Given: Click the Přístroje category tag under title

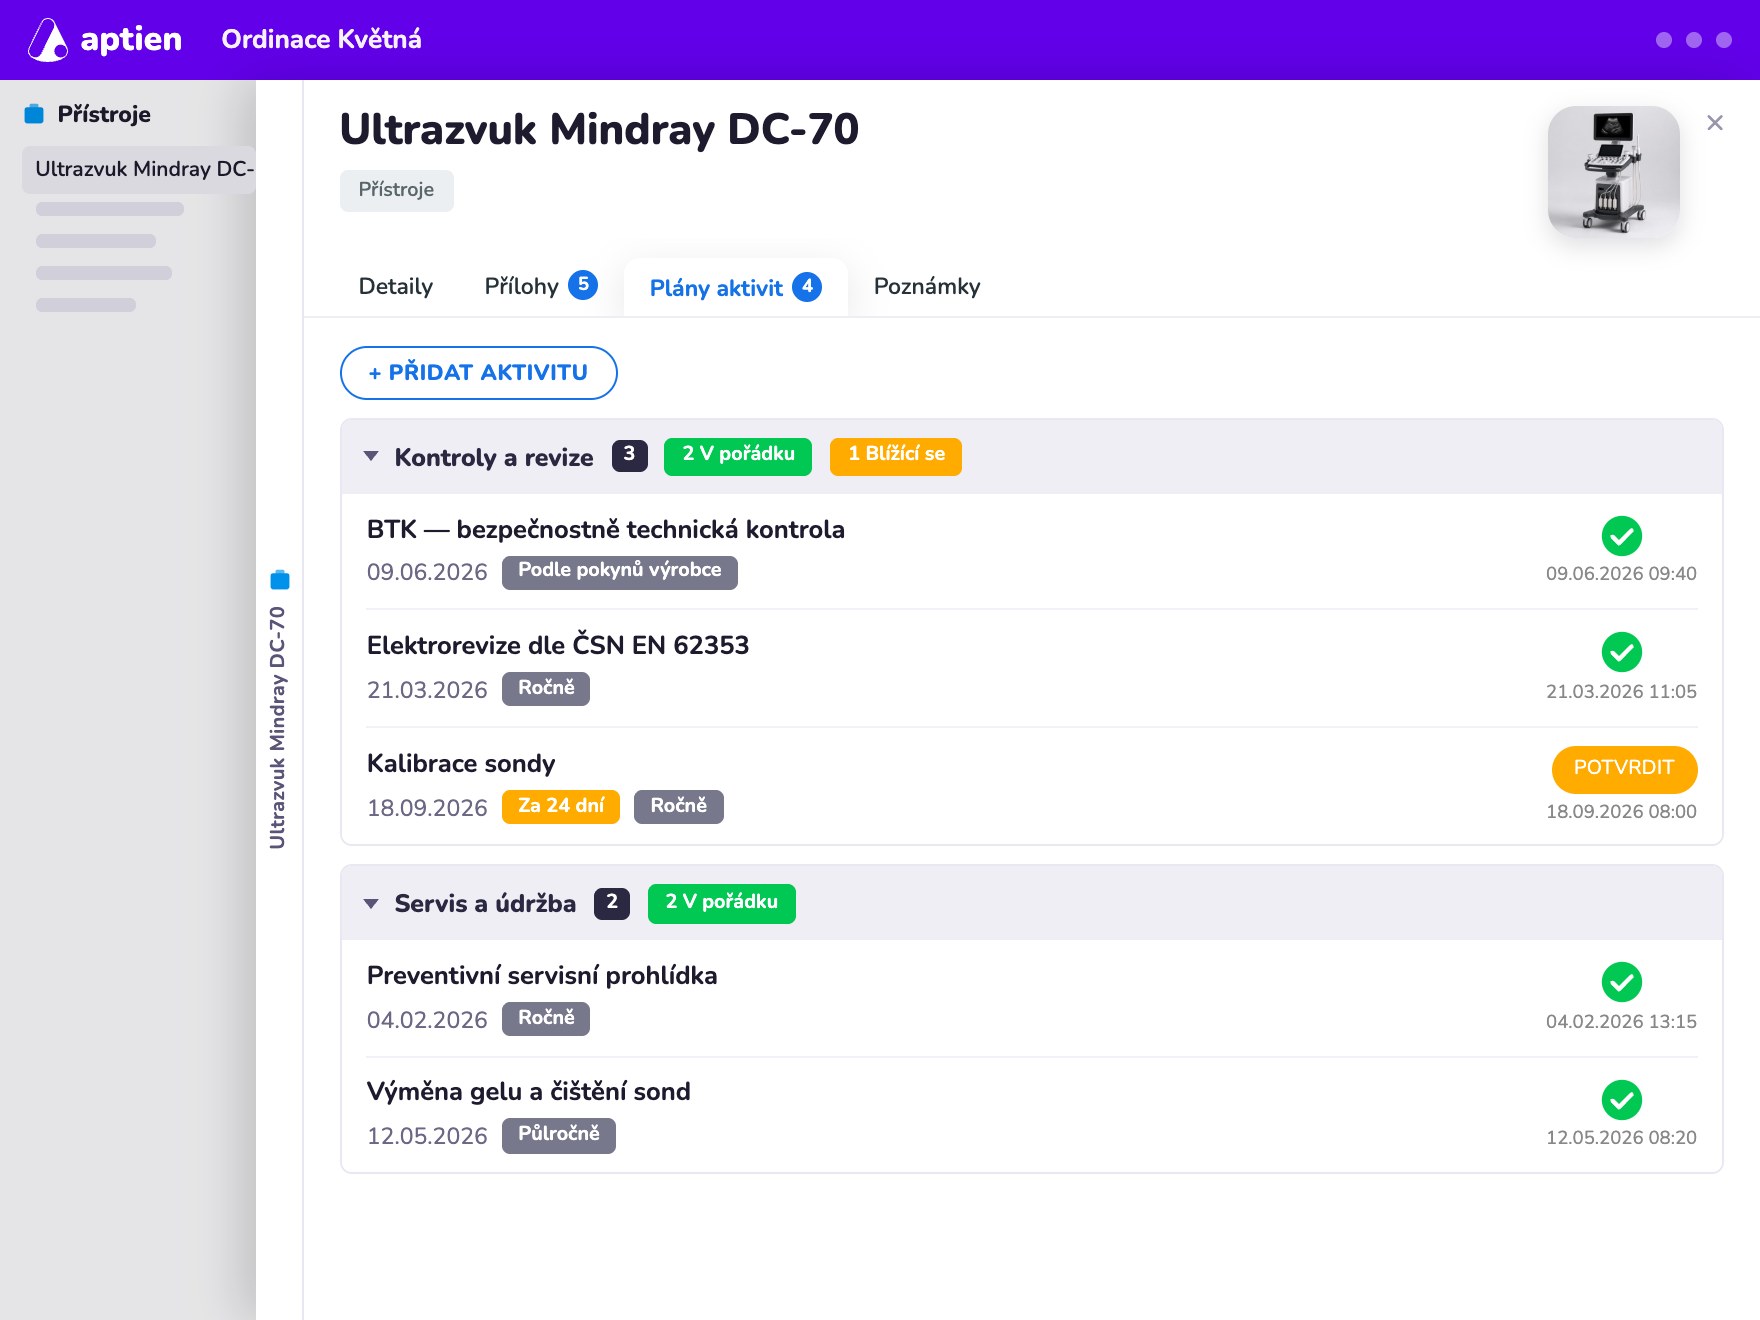Looking at the screenshot, I should [x=397, y=190].
